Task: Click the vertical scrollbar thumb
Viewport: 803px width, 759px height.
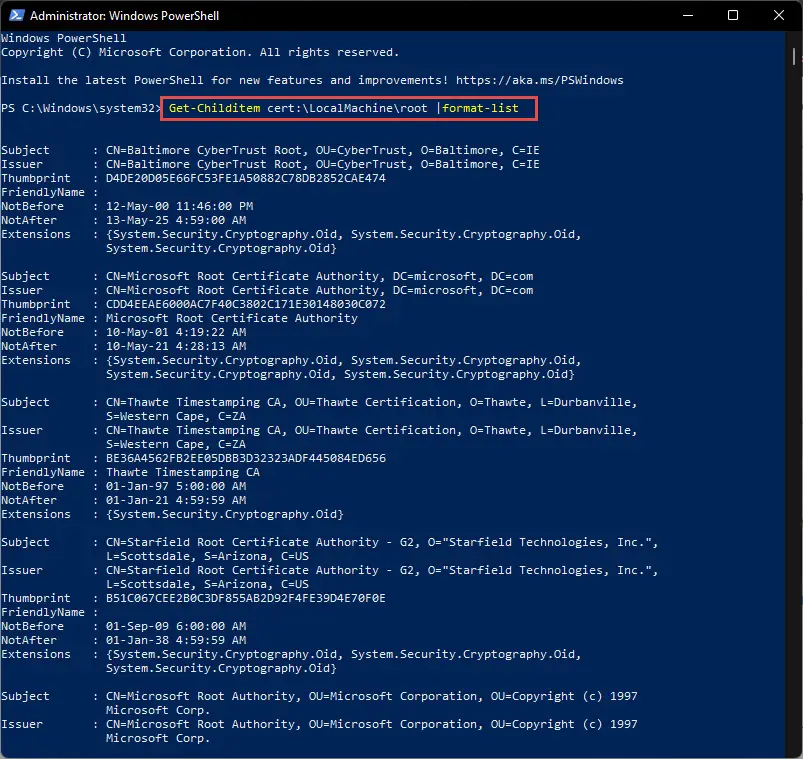Action: (793, 56)
